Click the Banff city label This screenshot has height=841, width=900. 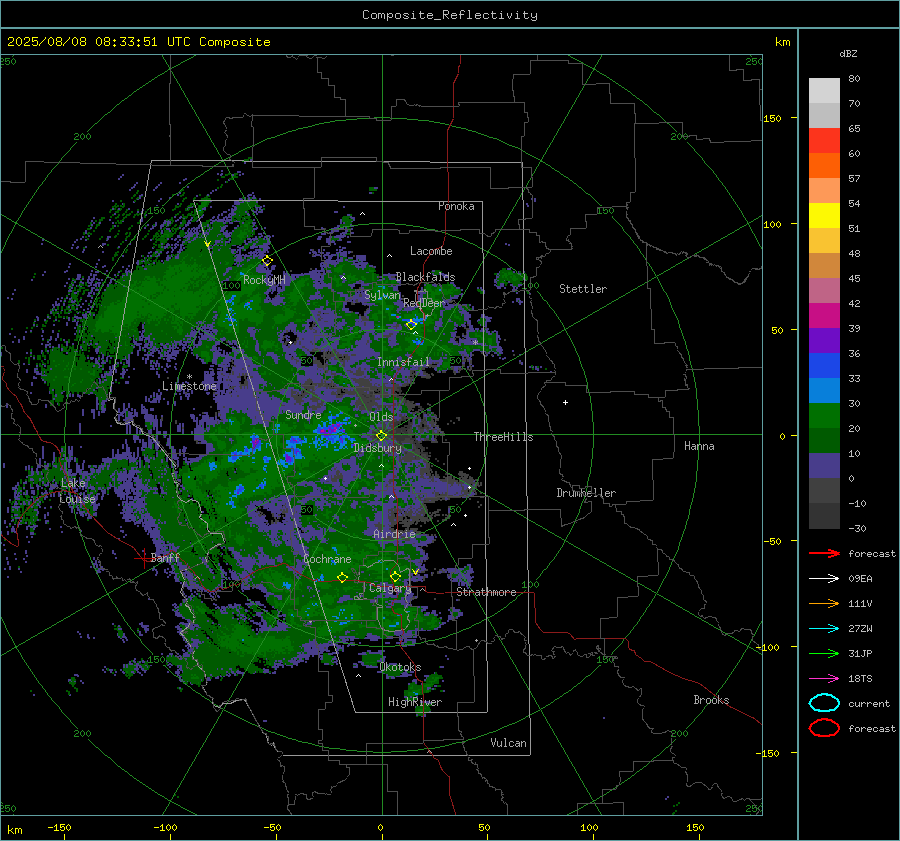coord(165,557)
